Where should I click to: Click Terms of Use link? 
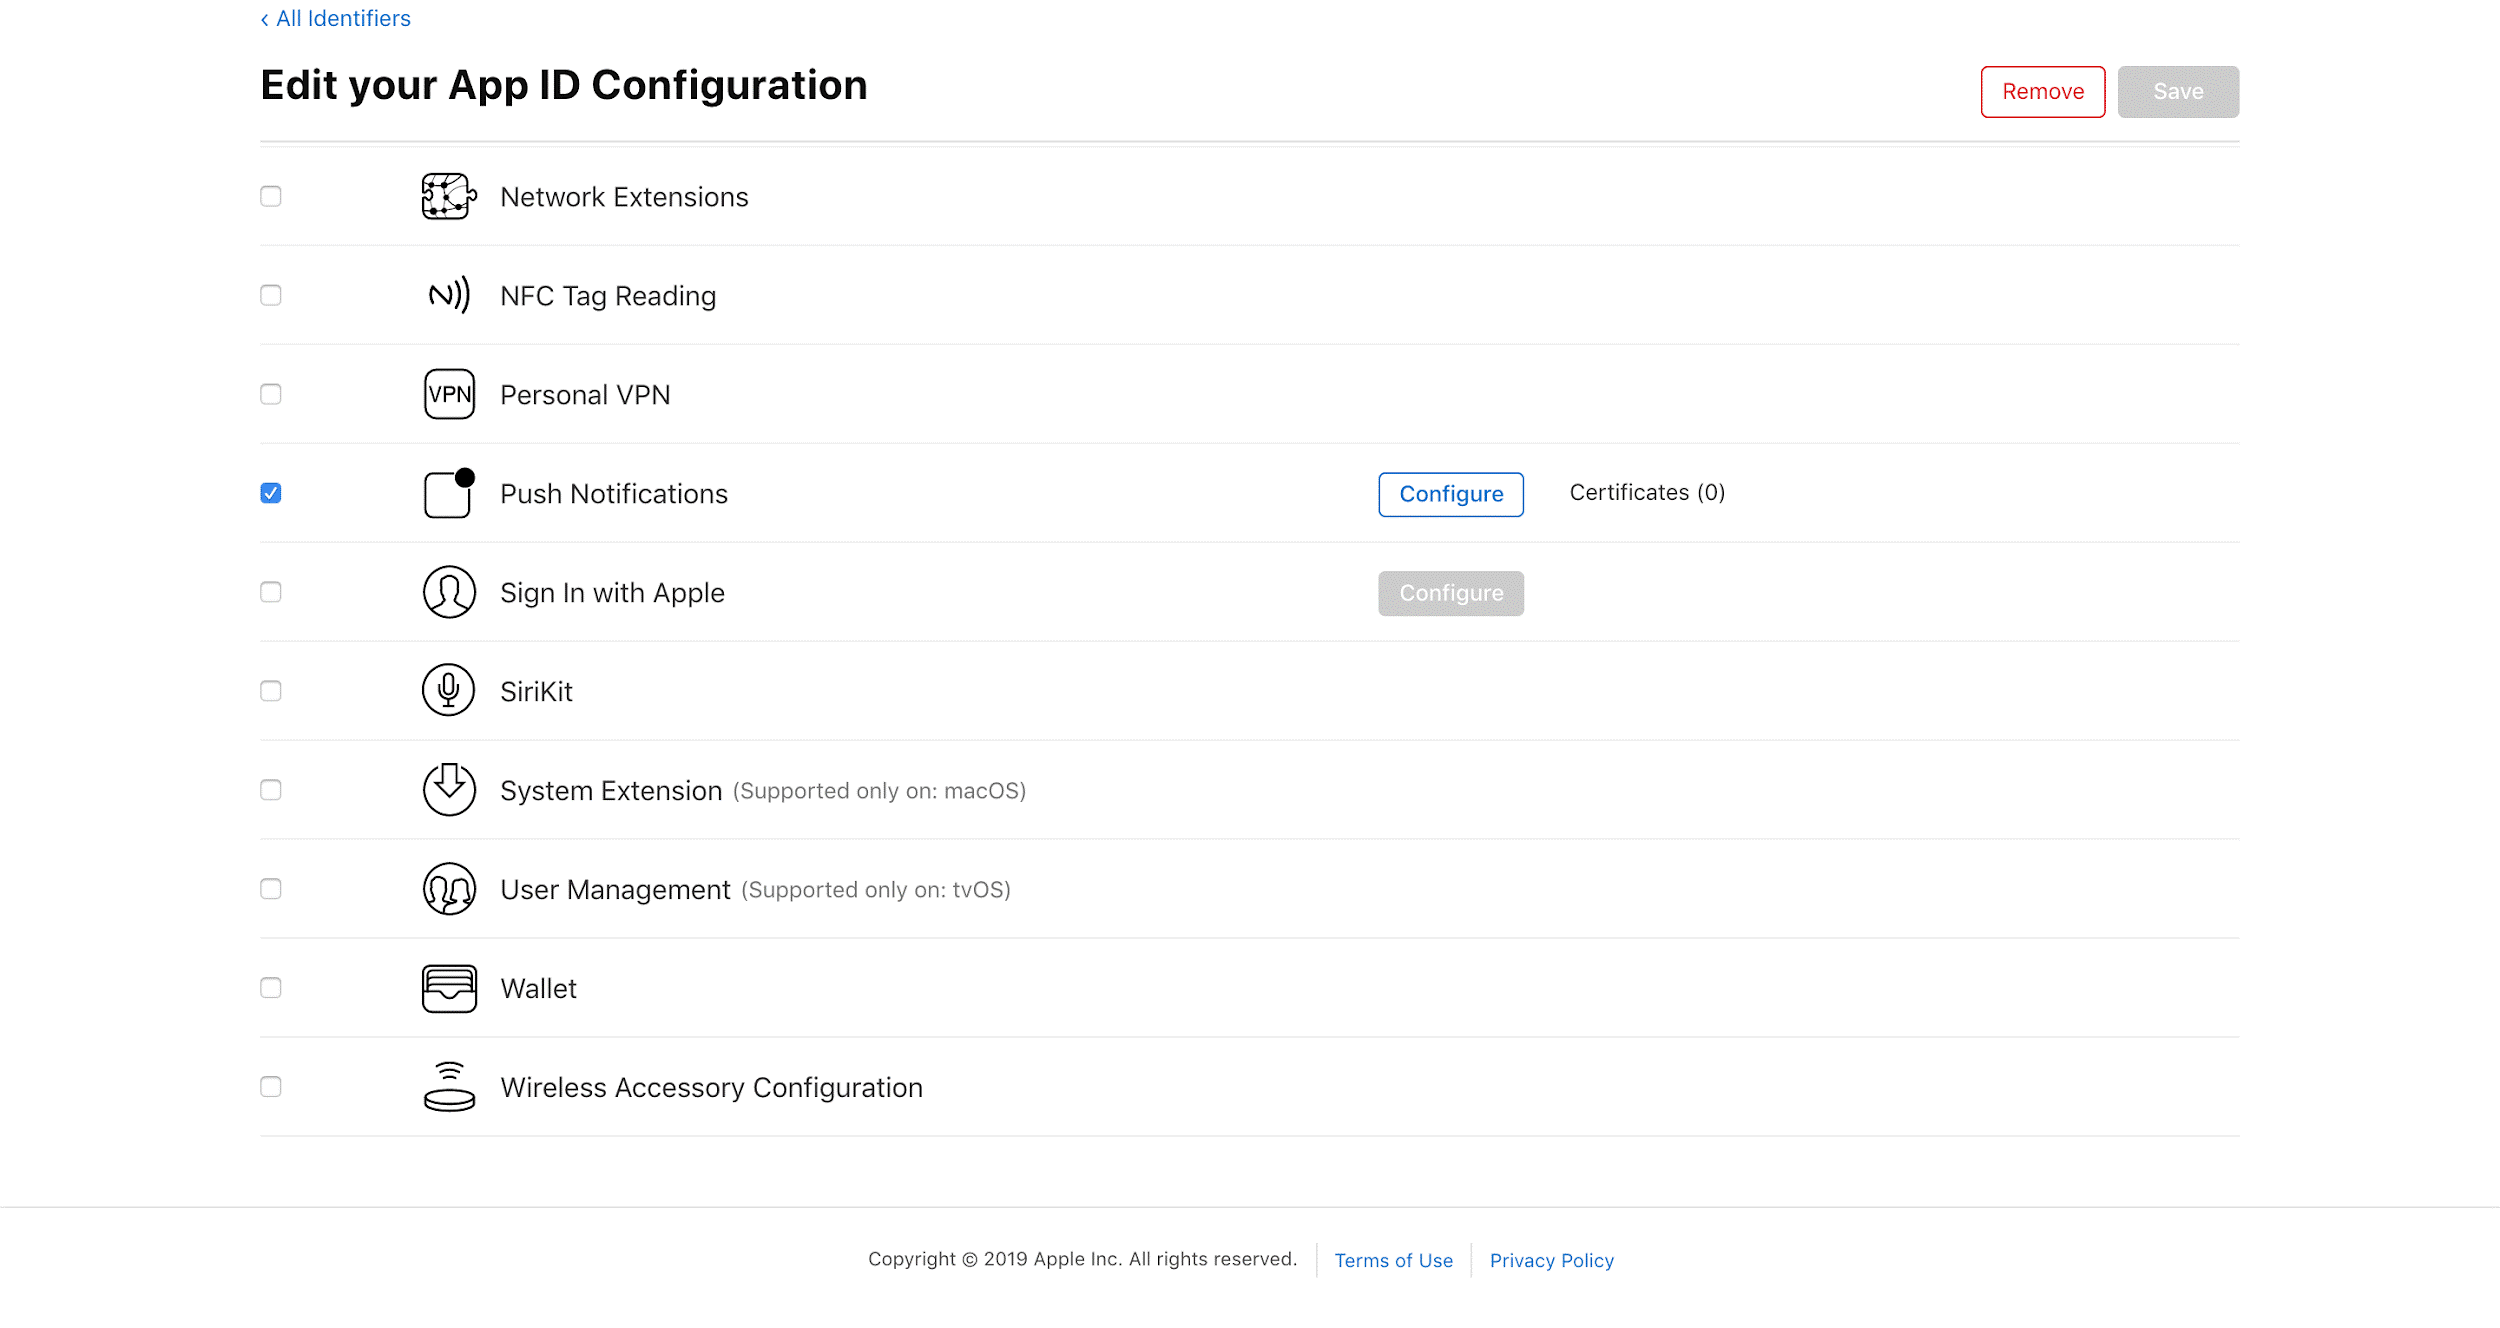pos(1394,1259)
